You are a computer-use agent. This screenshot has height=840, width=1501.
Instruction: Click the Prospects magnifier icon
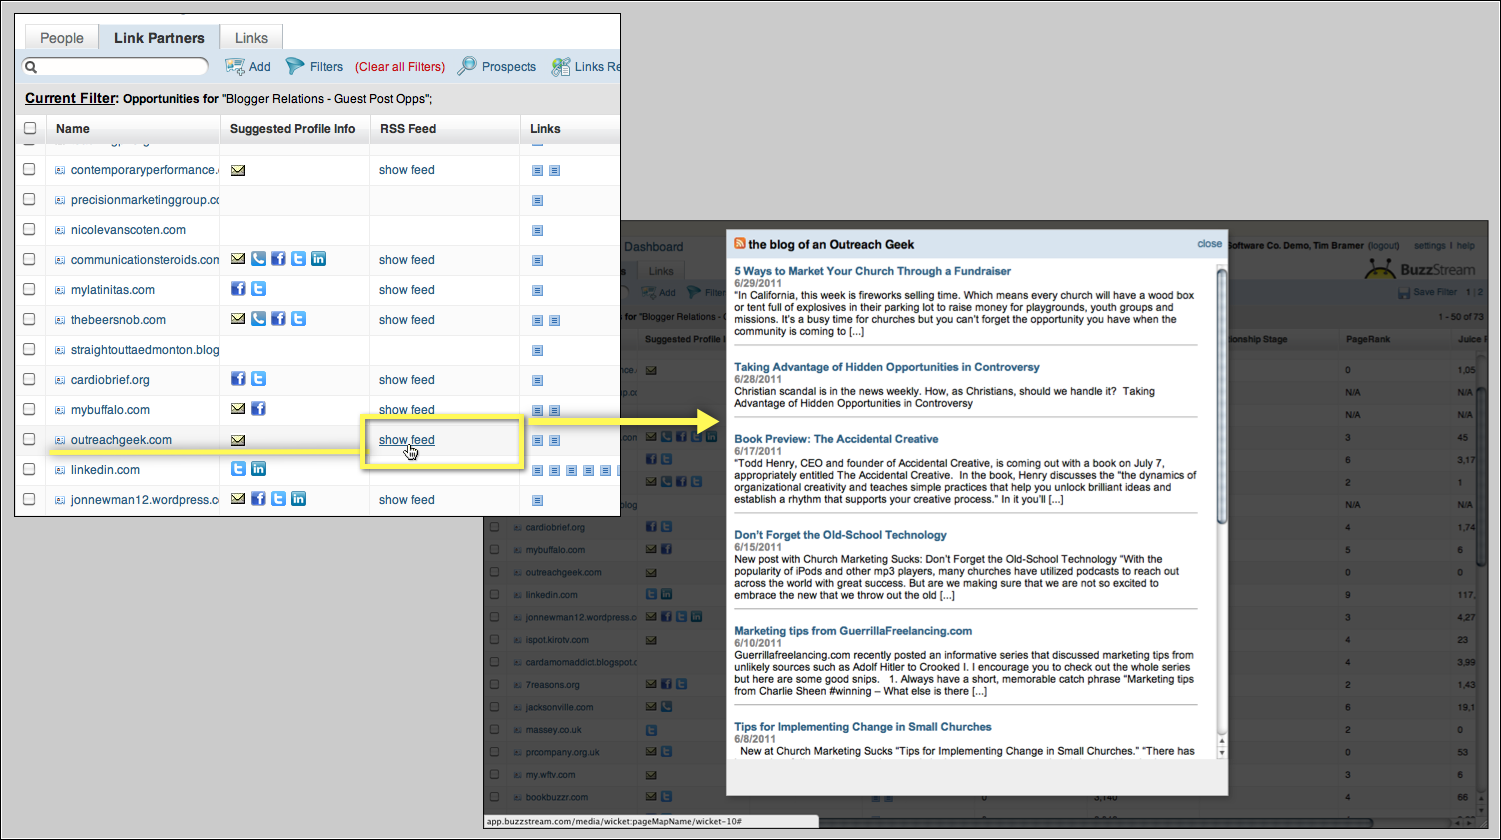[x=467, y=66]
